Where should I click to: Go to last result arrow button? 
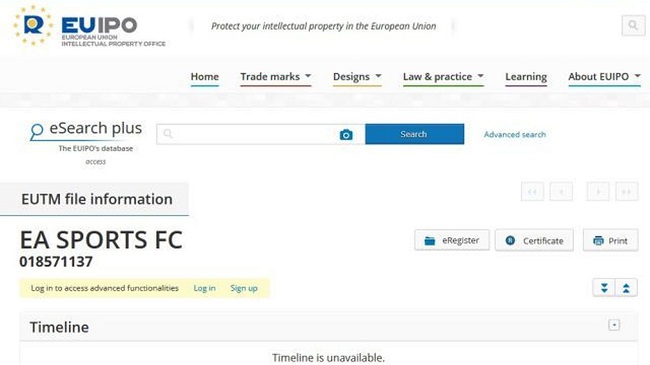point(627,192)
